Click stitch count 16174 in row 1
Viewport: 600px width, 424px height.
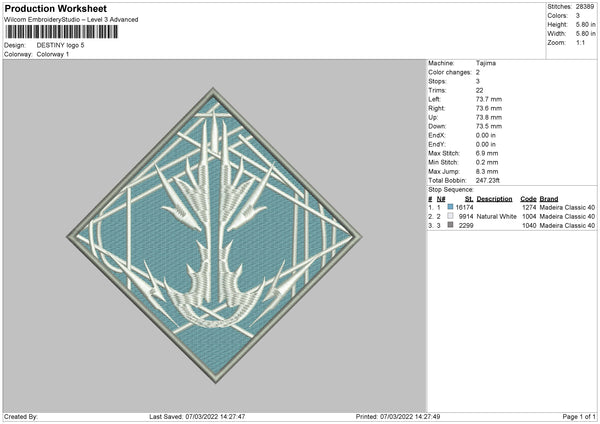465,207
